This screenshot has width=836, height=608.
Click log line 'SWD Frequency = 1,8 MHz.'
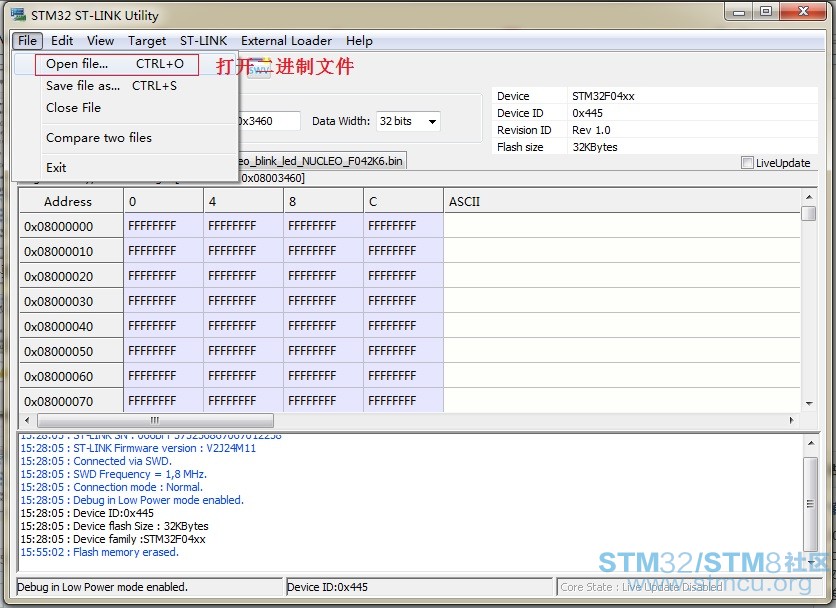click(x=114, y=474)
